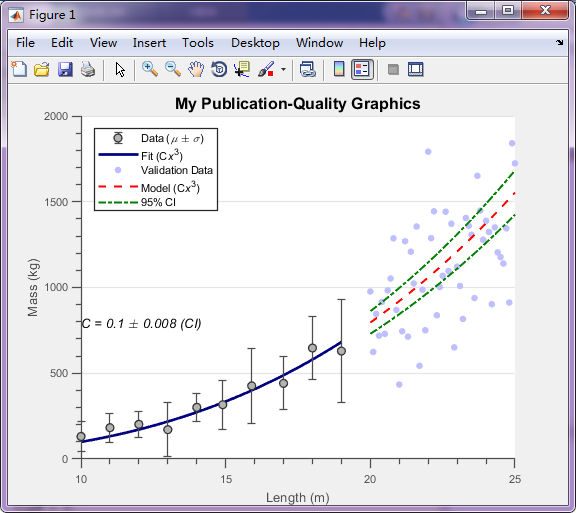Open the File menu
The height and width of the screenshot is (513, 576).
(25, 43)
